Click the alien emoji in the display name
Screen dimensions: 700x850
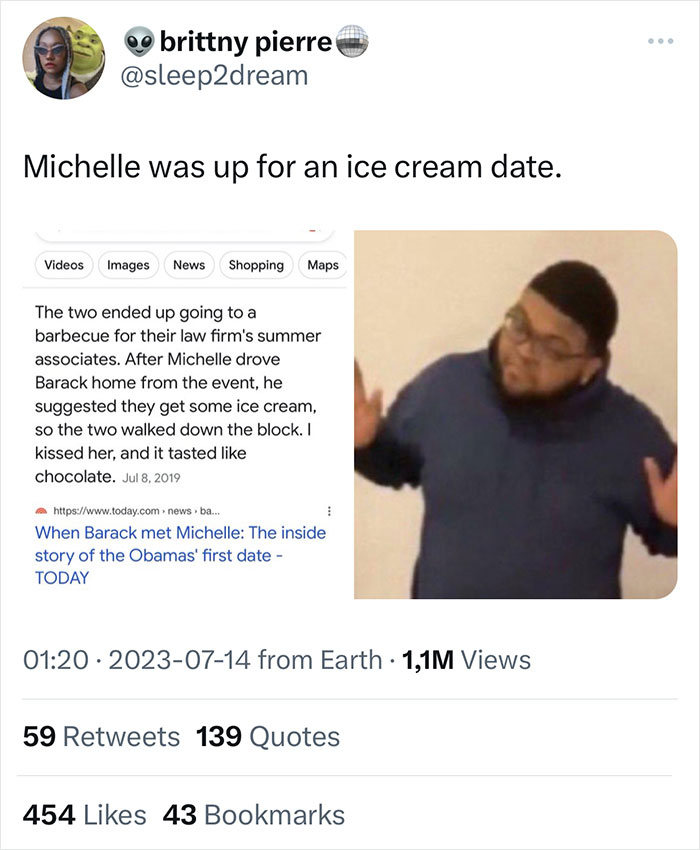pyautogui.click(x=137, y=42)
